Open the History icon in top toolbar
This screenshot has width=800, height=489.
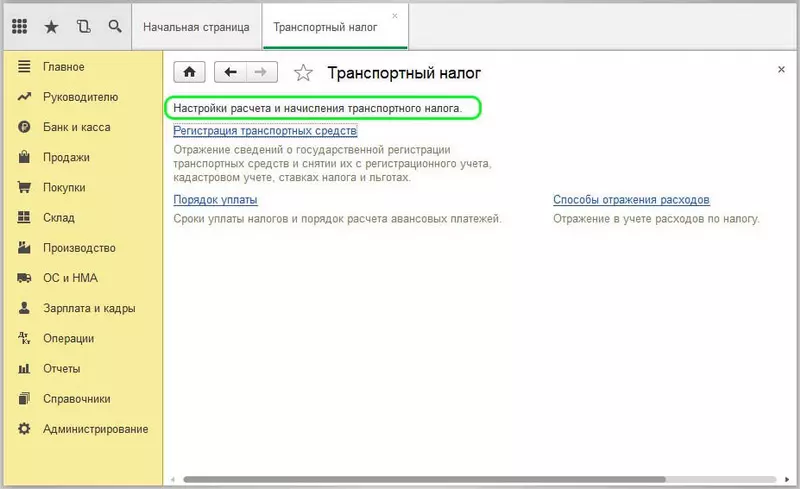coord(83,27)
